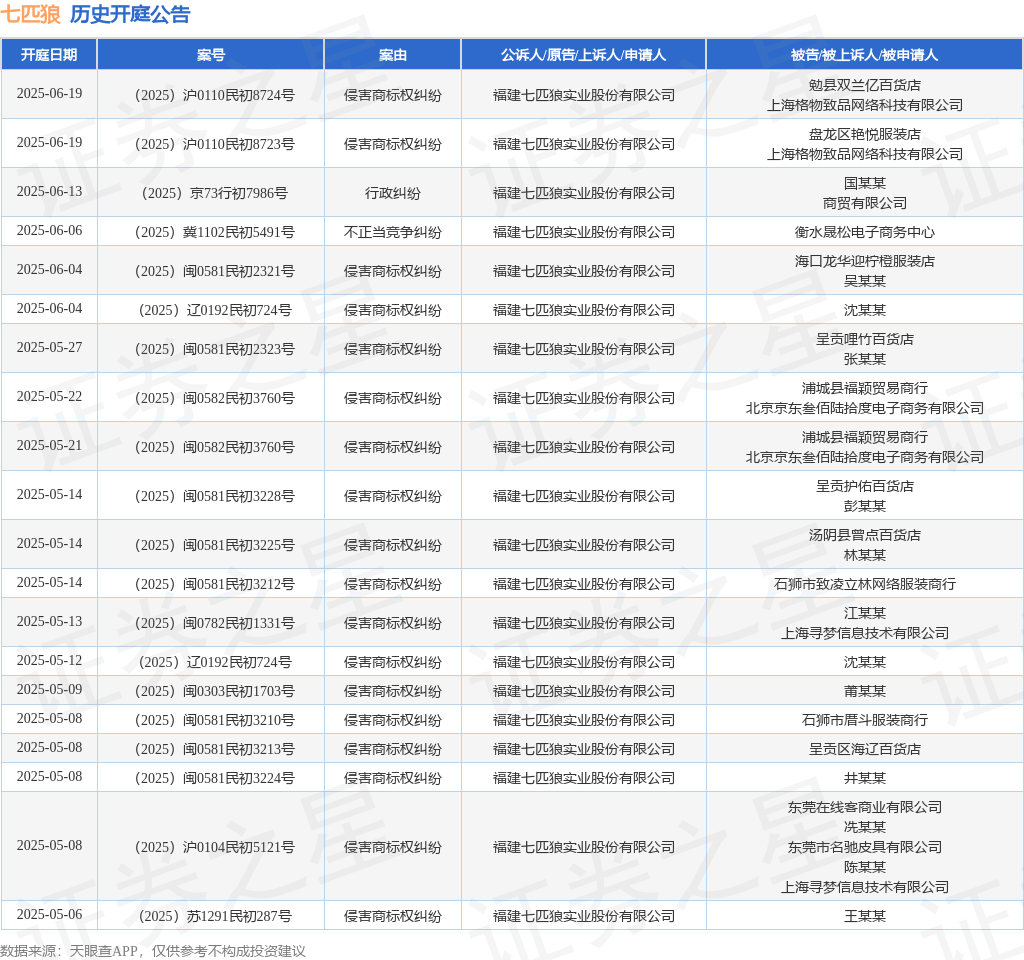The height and width of the screenshot is (960, 1024).
Task: Click case number 闽0303民初1703号
Action: (x=215, y=692)
